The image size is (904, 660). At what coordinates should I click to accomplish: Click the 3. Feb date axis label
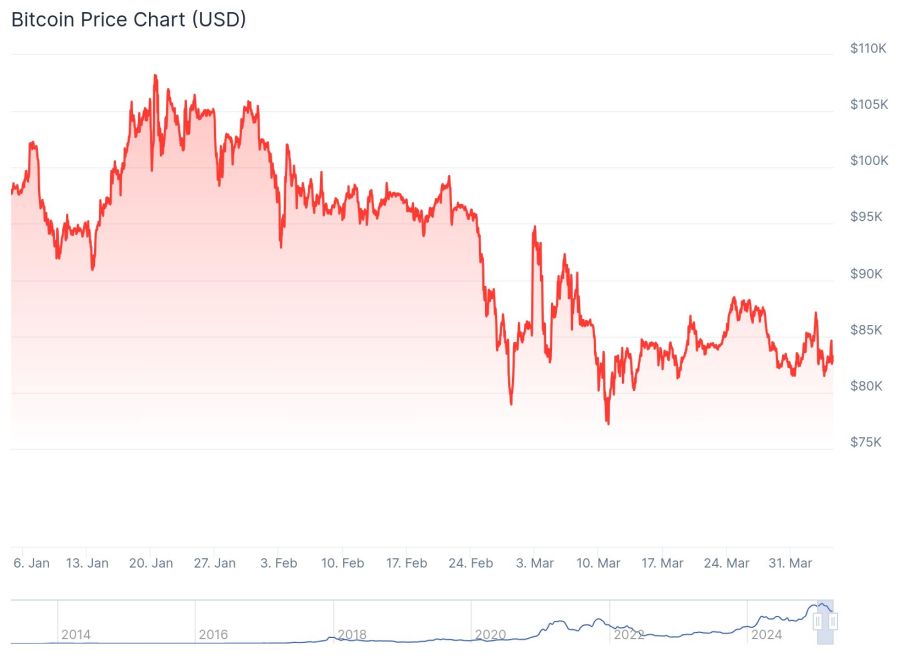pos(279,563)
